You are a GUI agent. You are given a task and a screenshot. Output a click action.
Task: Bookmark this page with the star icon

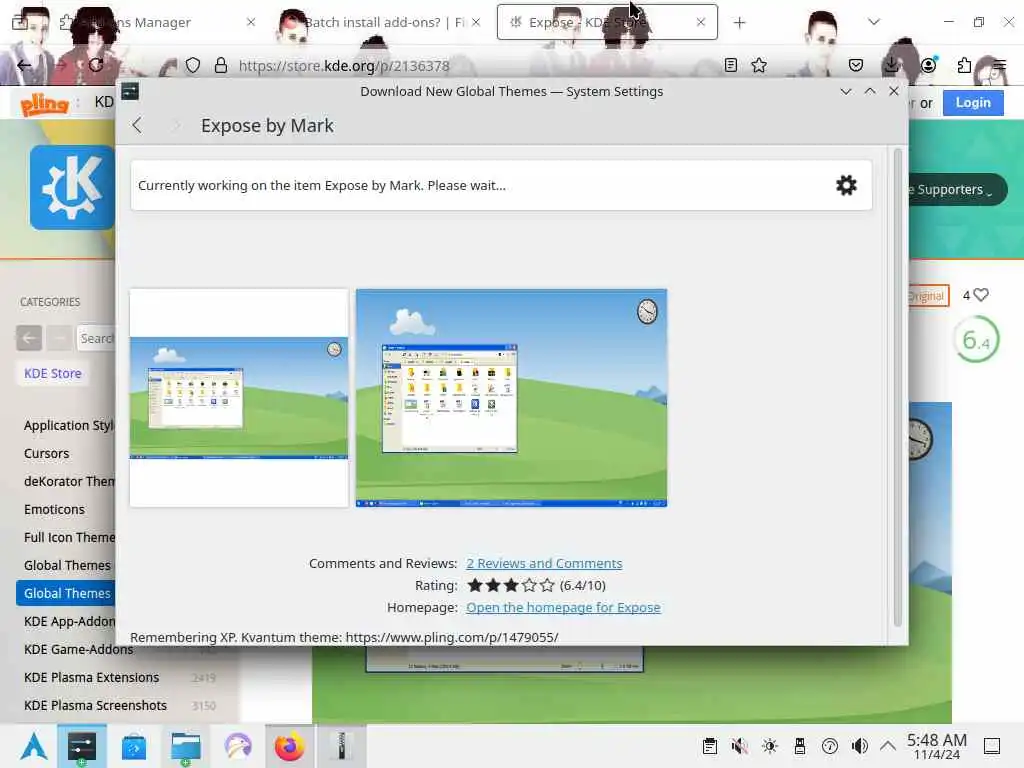tap(759, 65)
